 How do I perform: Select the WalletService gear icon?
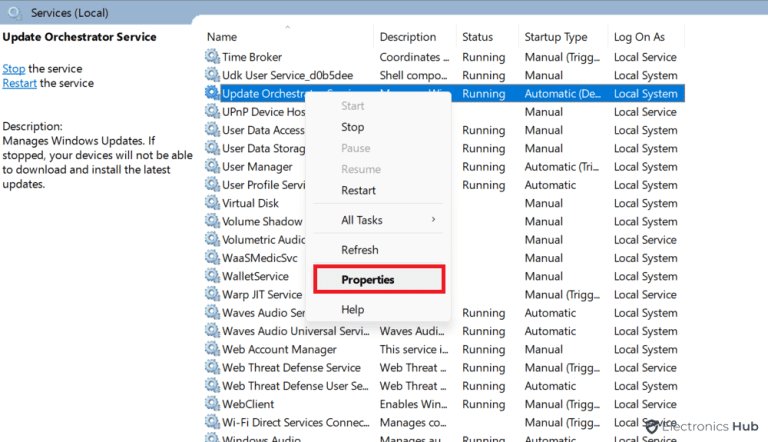pyautogui.click(x=212, y=276)
